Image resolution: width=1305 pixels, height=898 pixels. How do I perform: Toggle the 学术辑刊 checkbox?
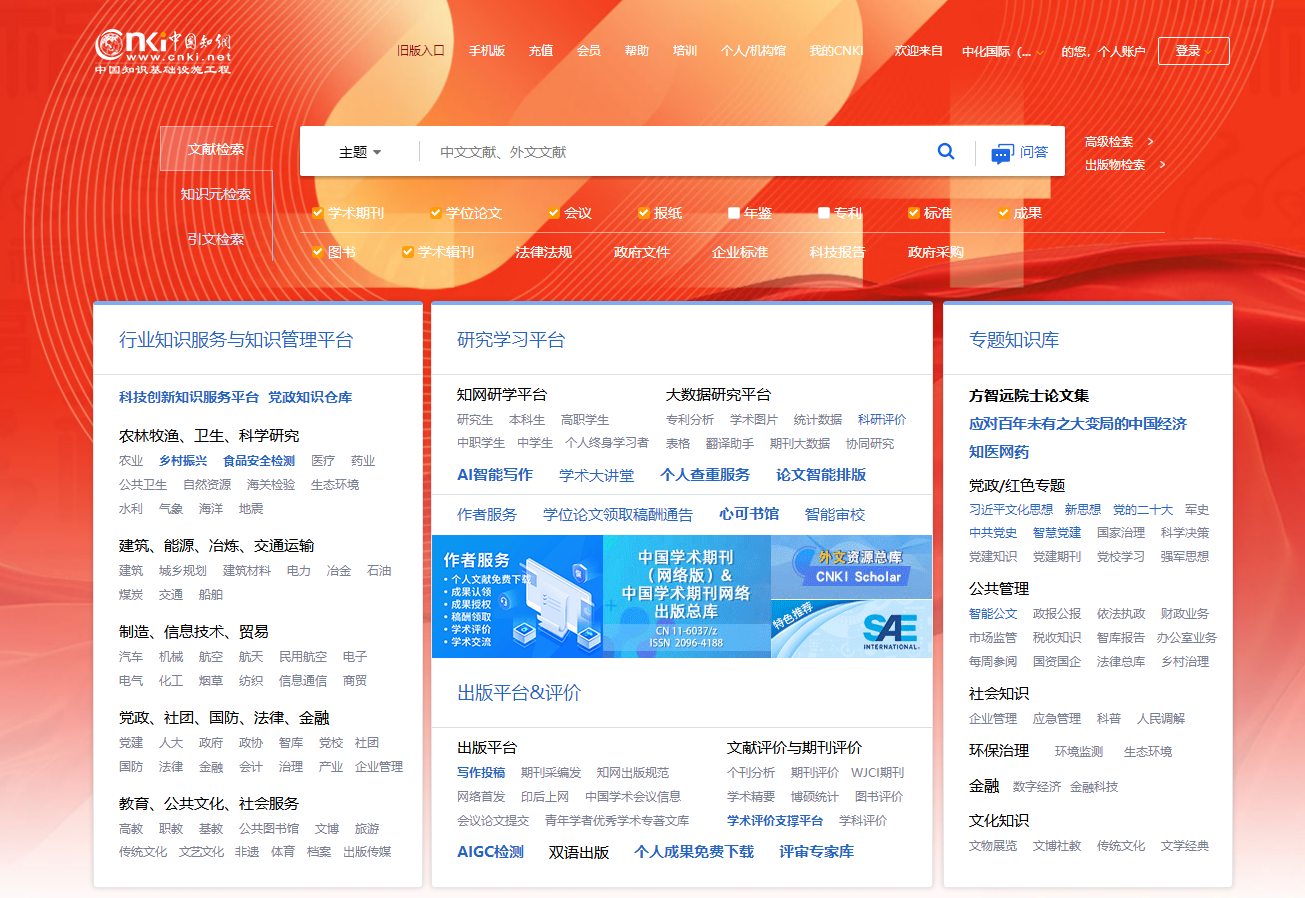pos(407,252)
